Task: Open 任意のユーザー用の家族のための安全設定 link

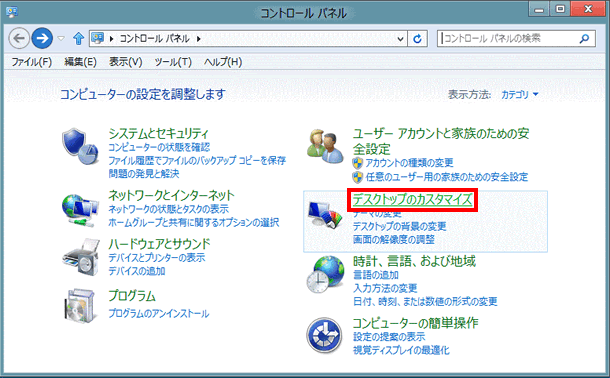Action: click(447, 177)
